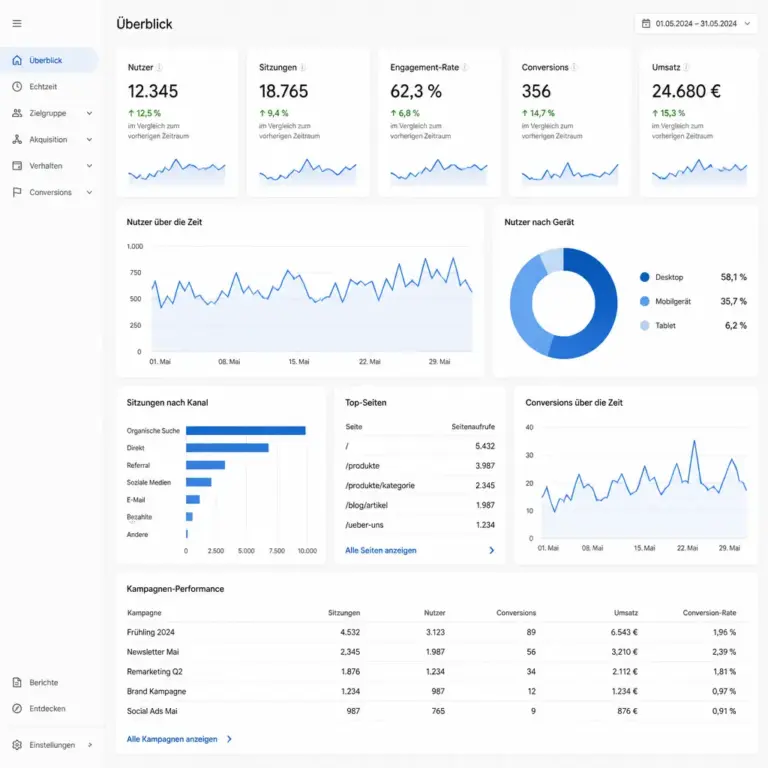Click info icon next to Sitzungen
This screenshot has width=768, height=768.
(x=303, y=67)
